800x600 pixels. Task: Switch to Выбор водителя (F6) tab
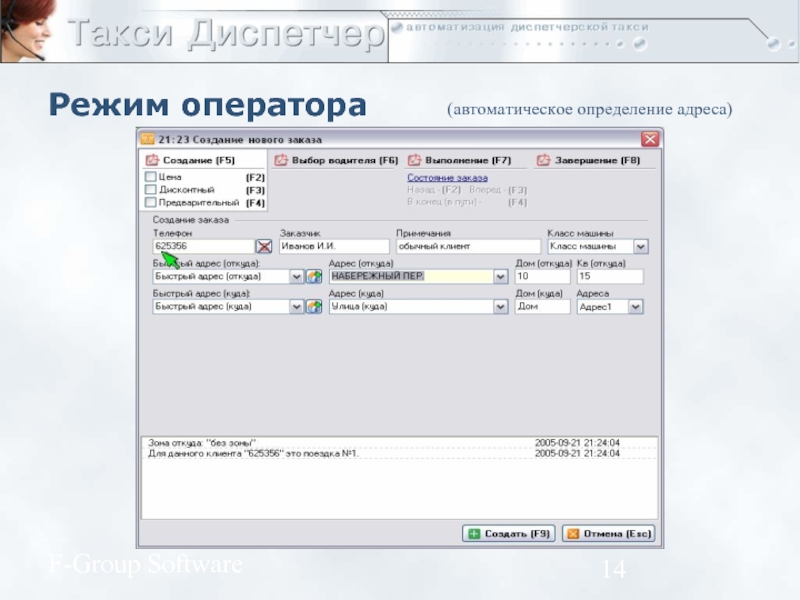coord(336,160)
